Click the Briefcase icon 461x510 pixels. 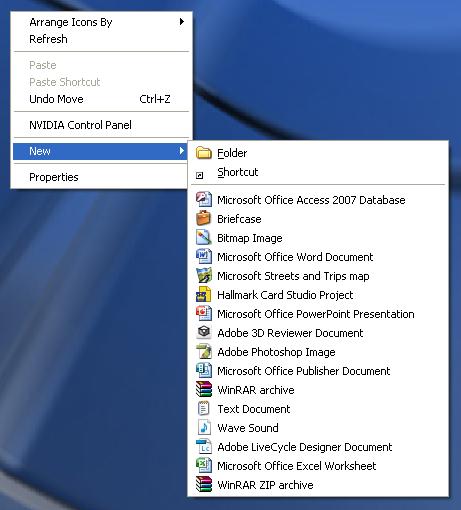[x=204, y=218]
